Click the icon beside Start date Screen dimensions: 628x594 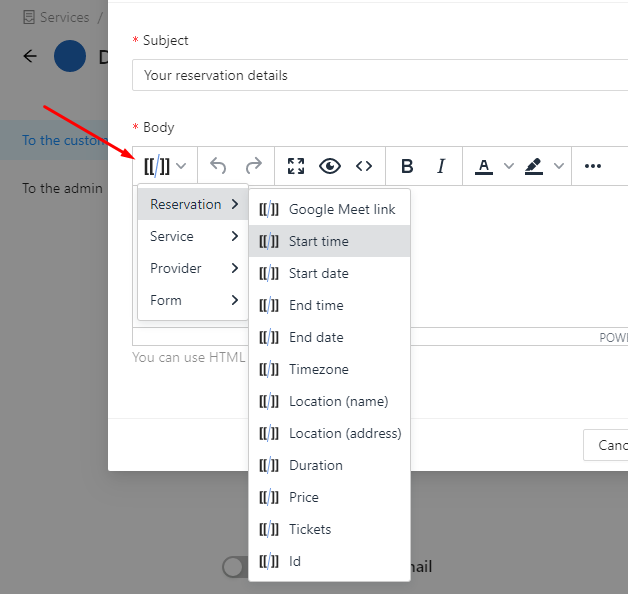269,273
